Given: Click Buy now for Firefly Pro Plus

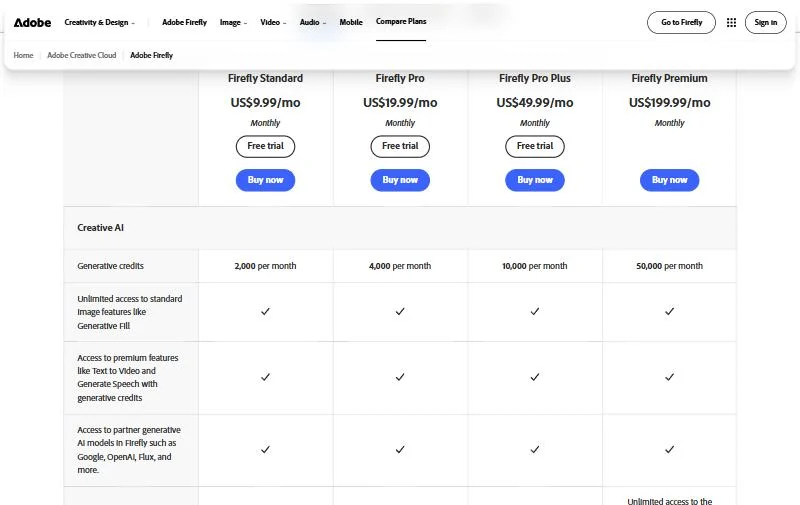Looking at the screenshot, I should [535, 180].
